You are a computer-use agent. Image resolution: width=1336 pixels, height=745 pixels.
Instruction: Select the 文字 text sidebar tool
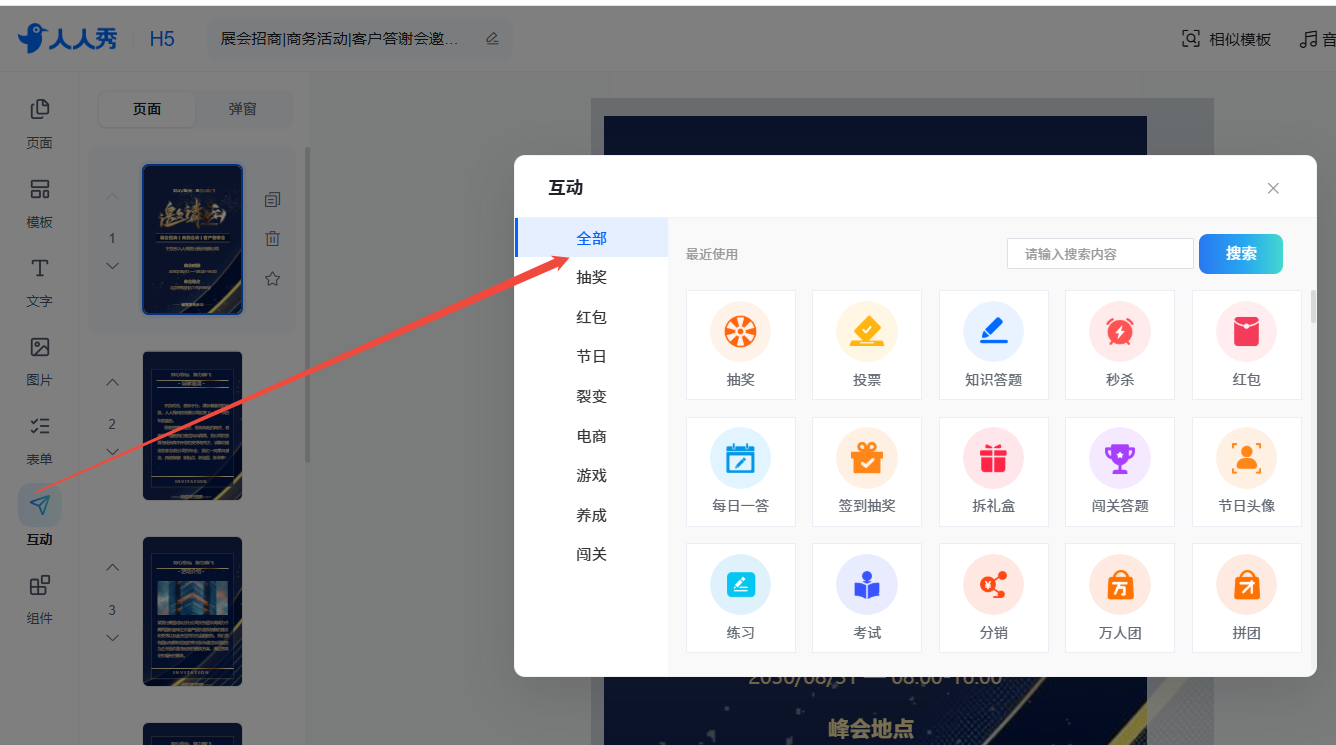coord(39,282)
